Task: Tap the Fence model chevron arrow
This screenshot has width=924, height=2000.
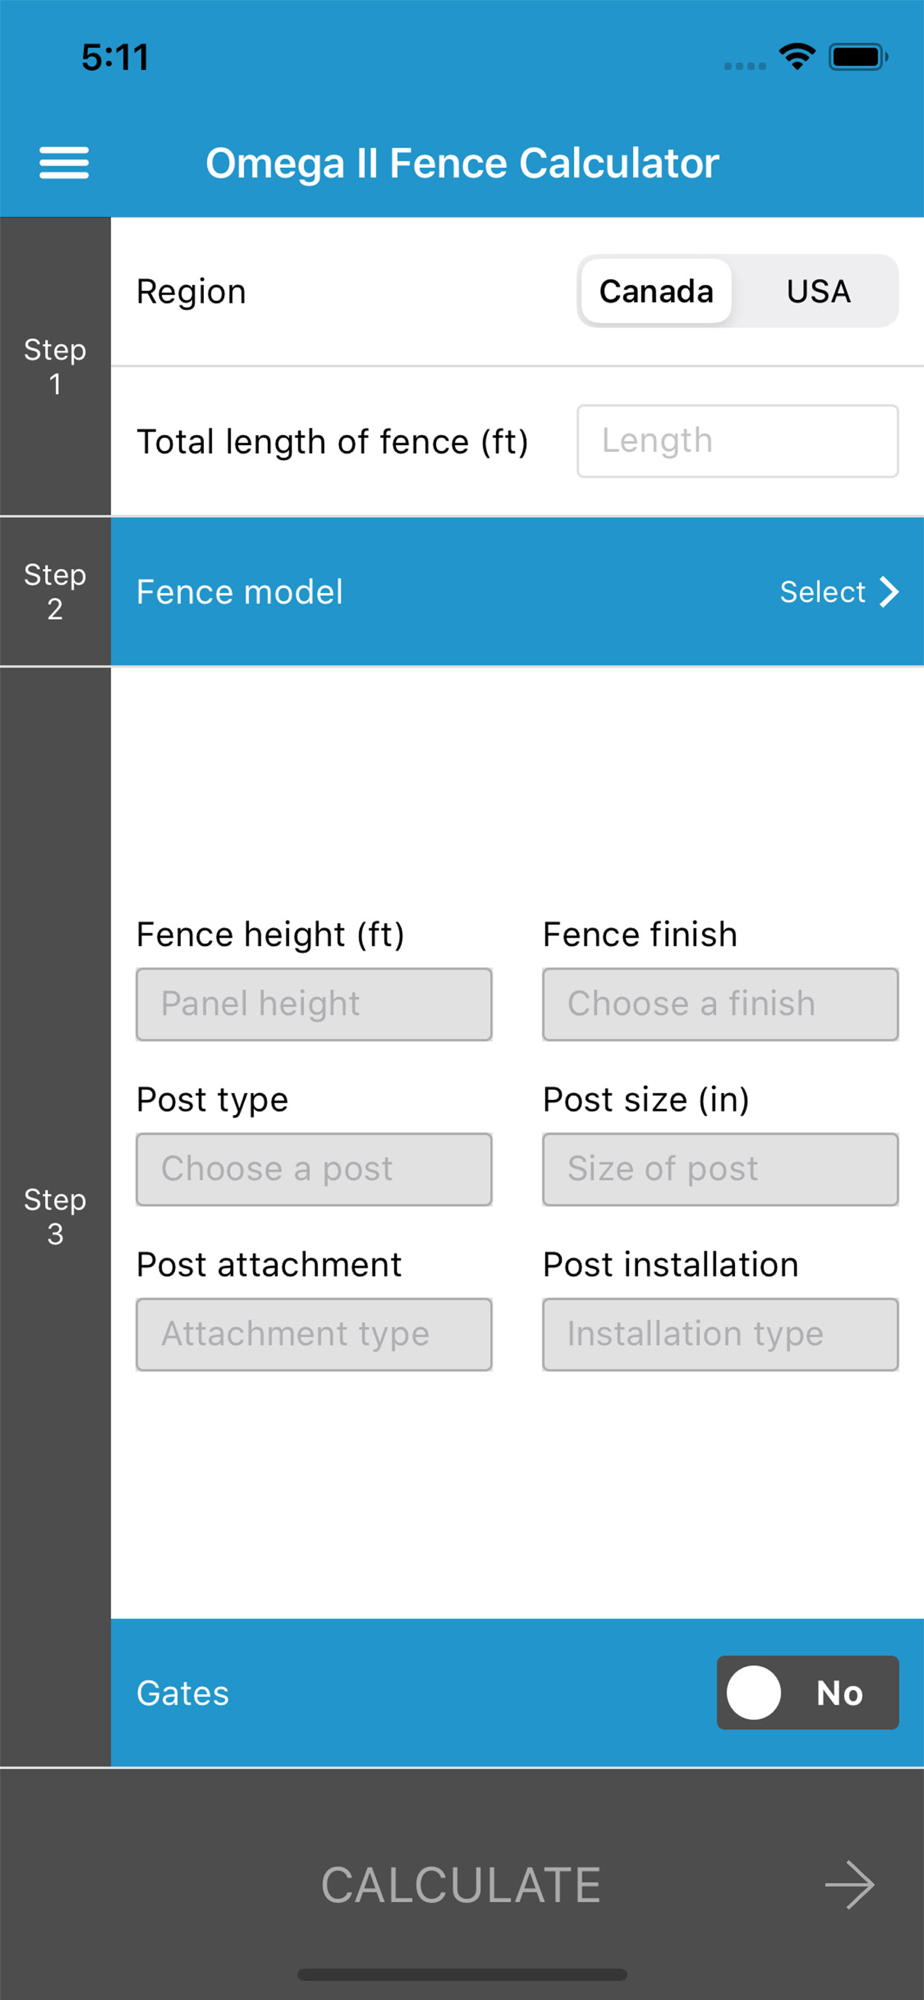Action: (889, 592)
